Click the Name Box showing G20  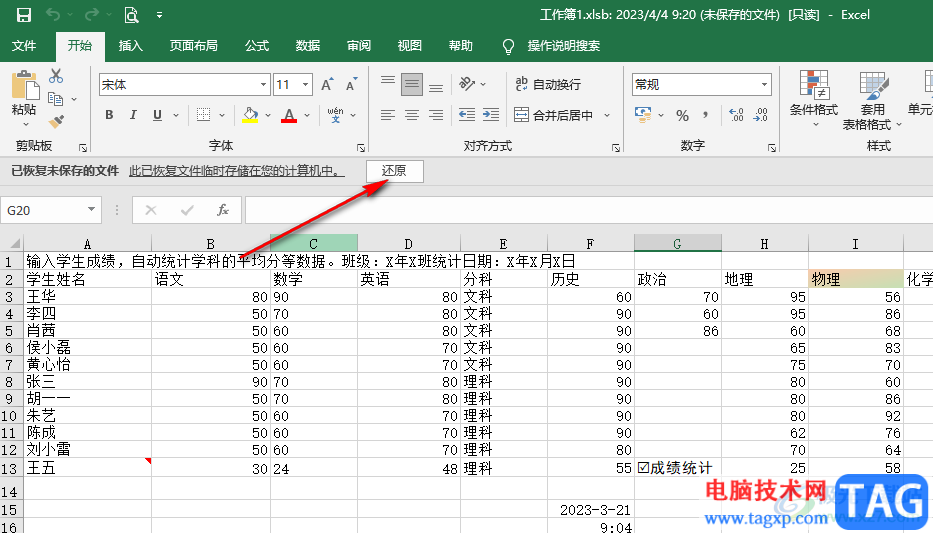coord(51,210)
